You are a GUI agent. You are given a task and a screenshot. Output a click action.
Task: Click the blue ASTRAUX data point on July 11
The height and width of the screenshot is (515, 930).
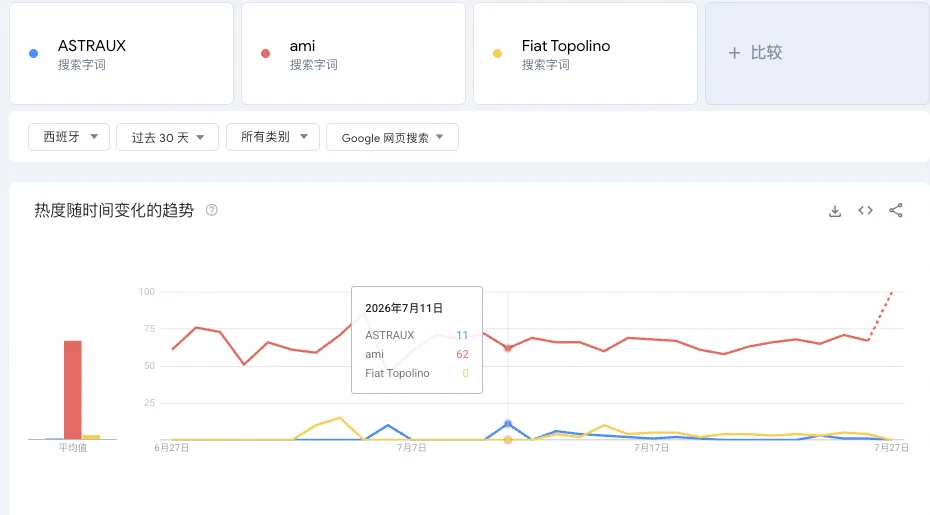(508, 424)
